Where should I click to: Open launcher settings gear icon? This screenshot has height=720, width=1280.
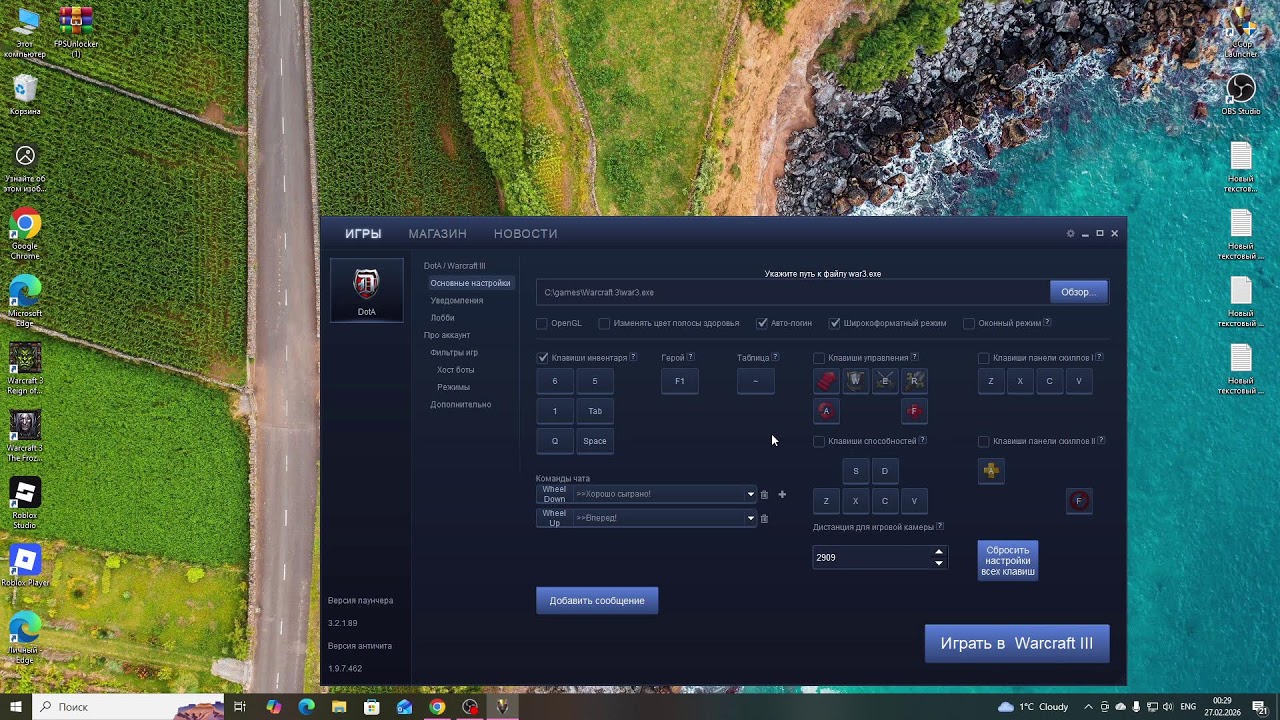(x=1070, y=234)
